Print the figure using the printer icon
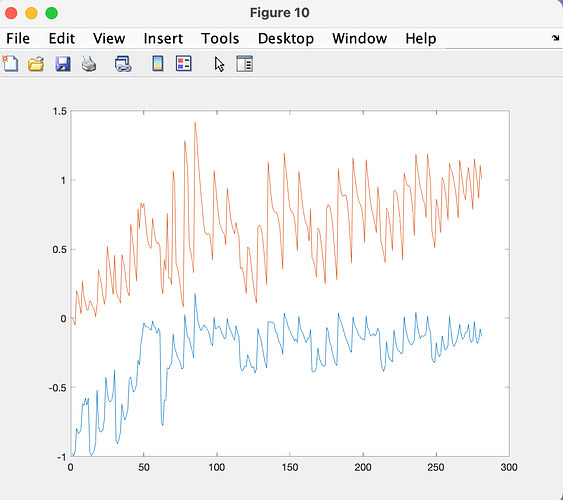563x500 pixels. pos(89,64)
